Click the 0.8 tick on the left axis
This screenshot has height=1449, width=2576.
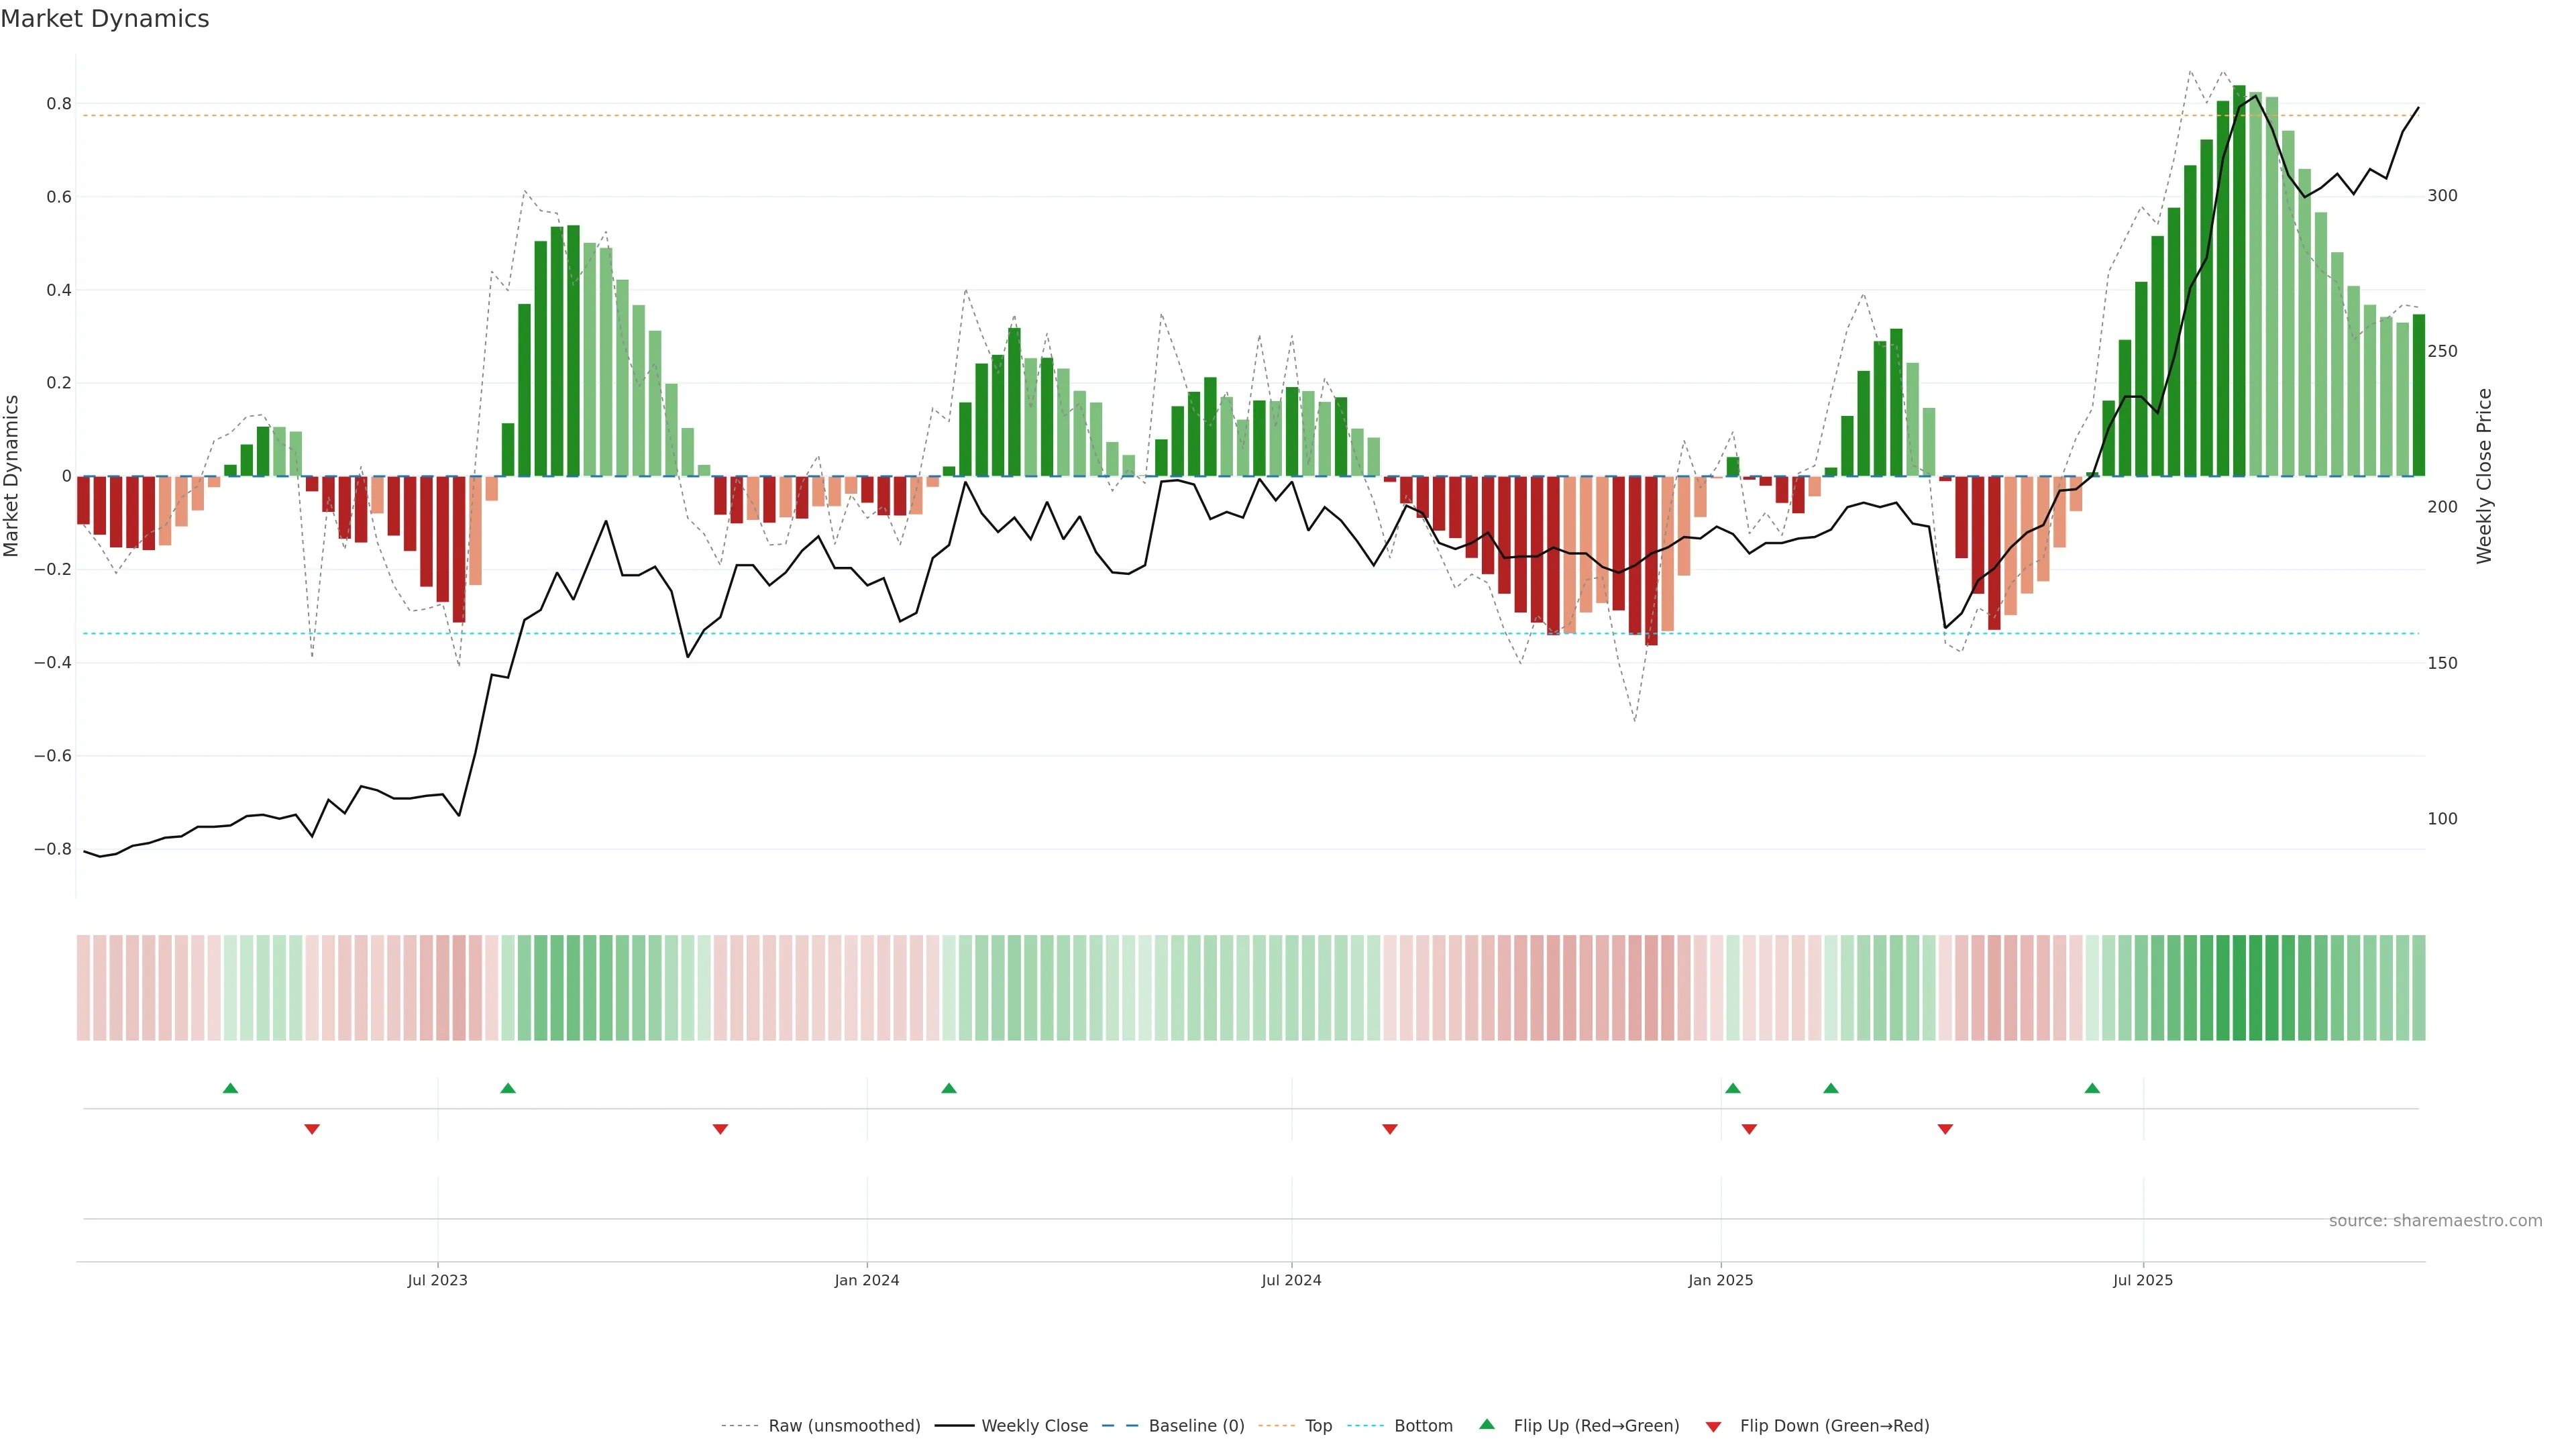click(59, 104)
